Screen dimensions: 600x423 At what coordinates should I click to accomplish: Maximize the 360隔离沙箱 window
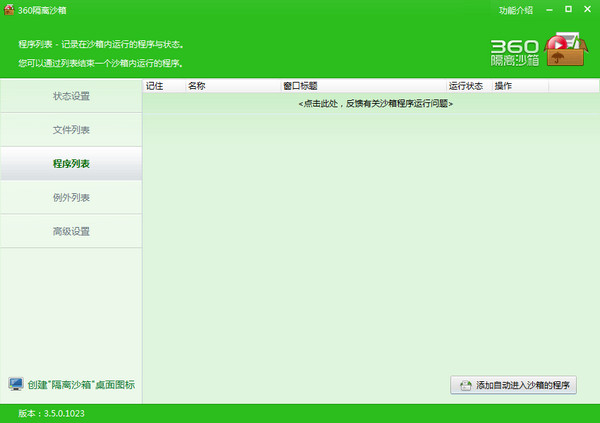(x=568, y=10)
